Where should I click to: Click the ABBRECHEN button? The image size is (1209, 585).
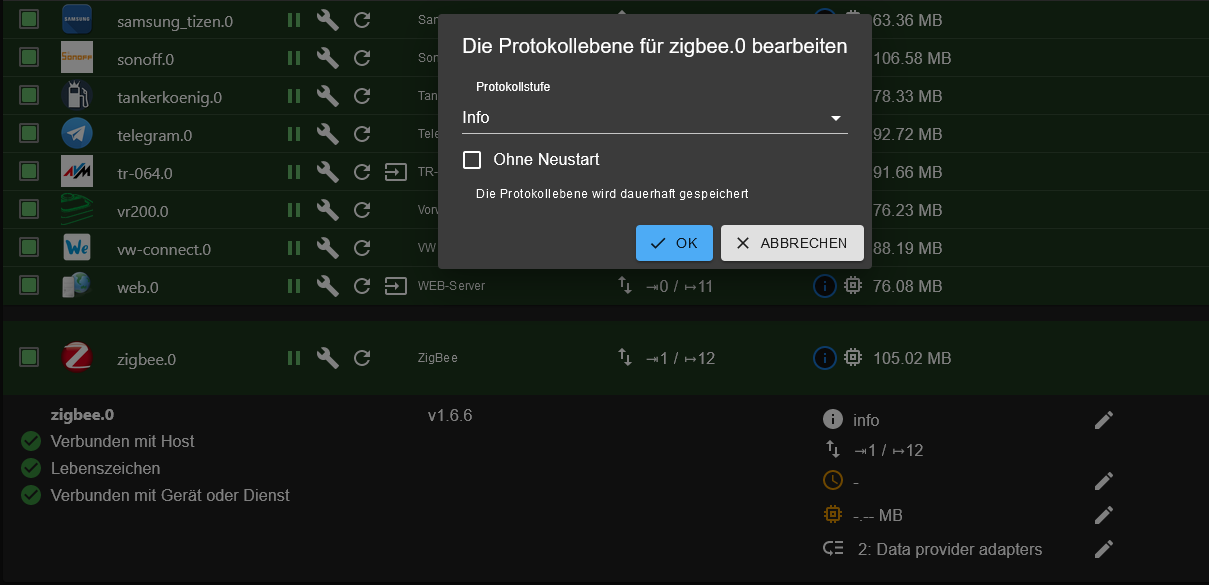click(792, 243)
